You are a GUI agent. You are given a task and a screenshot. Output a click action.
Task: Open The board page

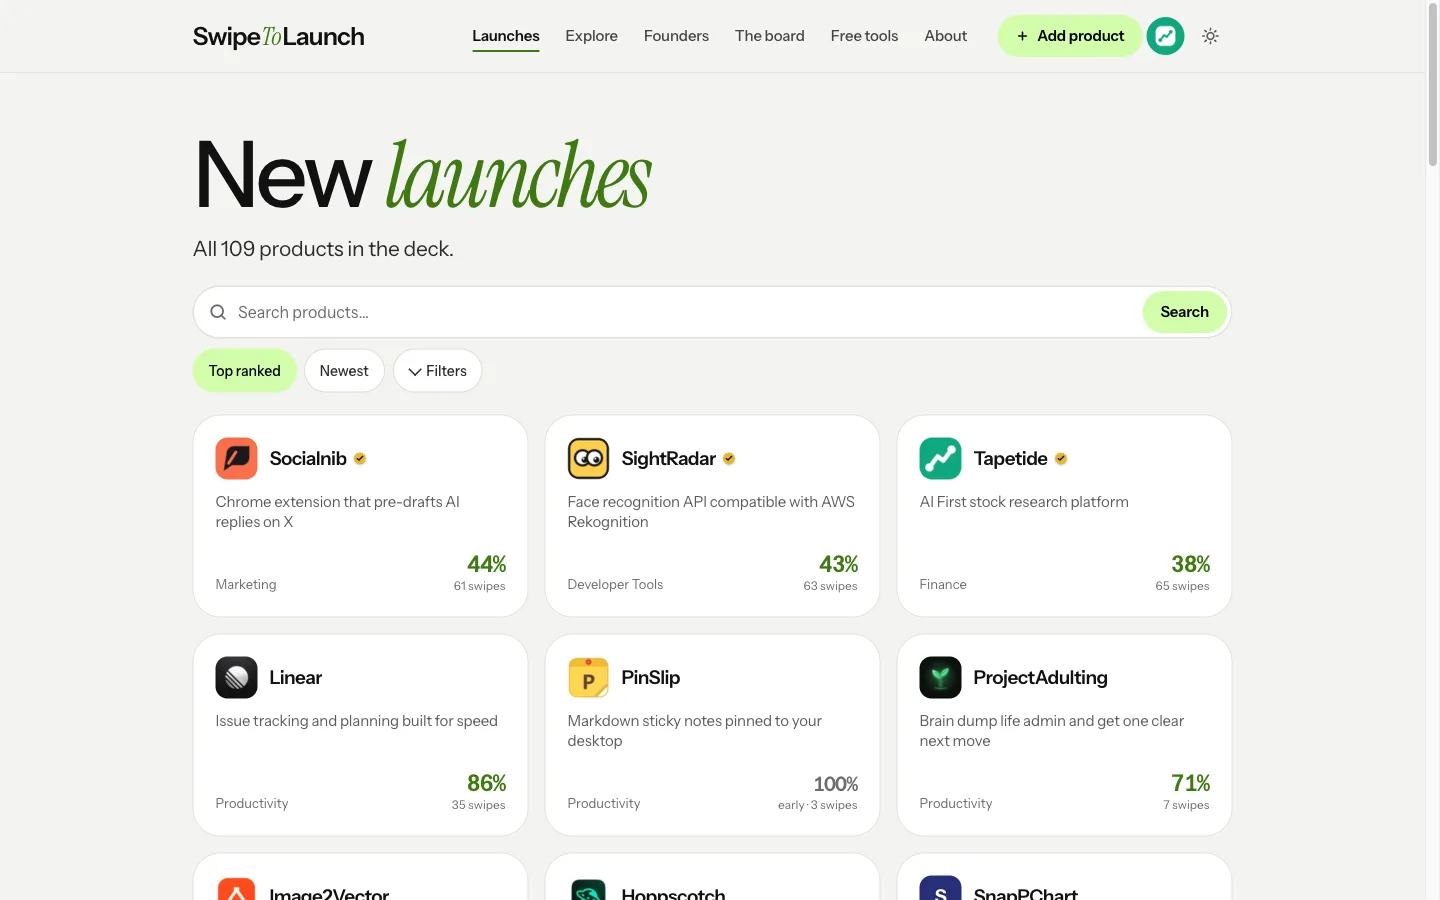pyautogui.click(x=769, y=36)
